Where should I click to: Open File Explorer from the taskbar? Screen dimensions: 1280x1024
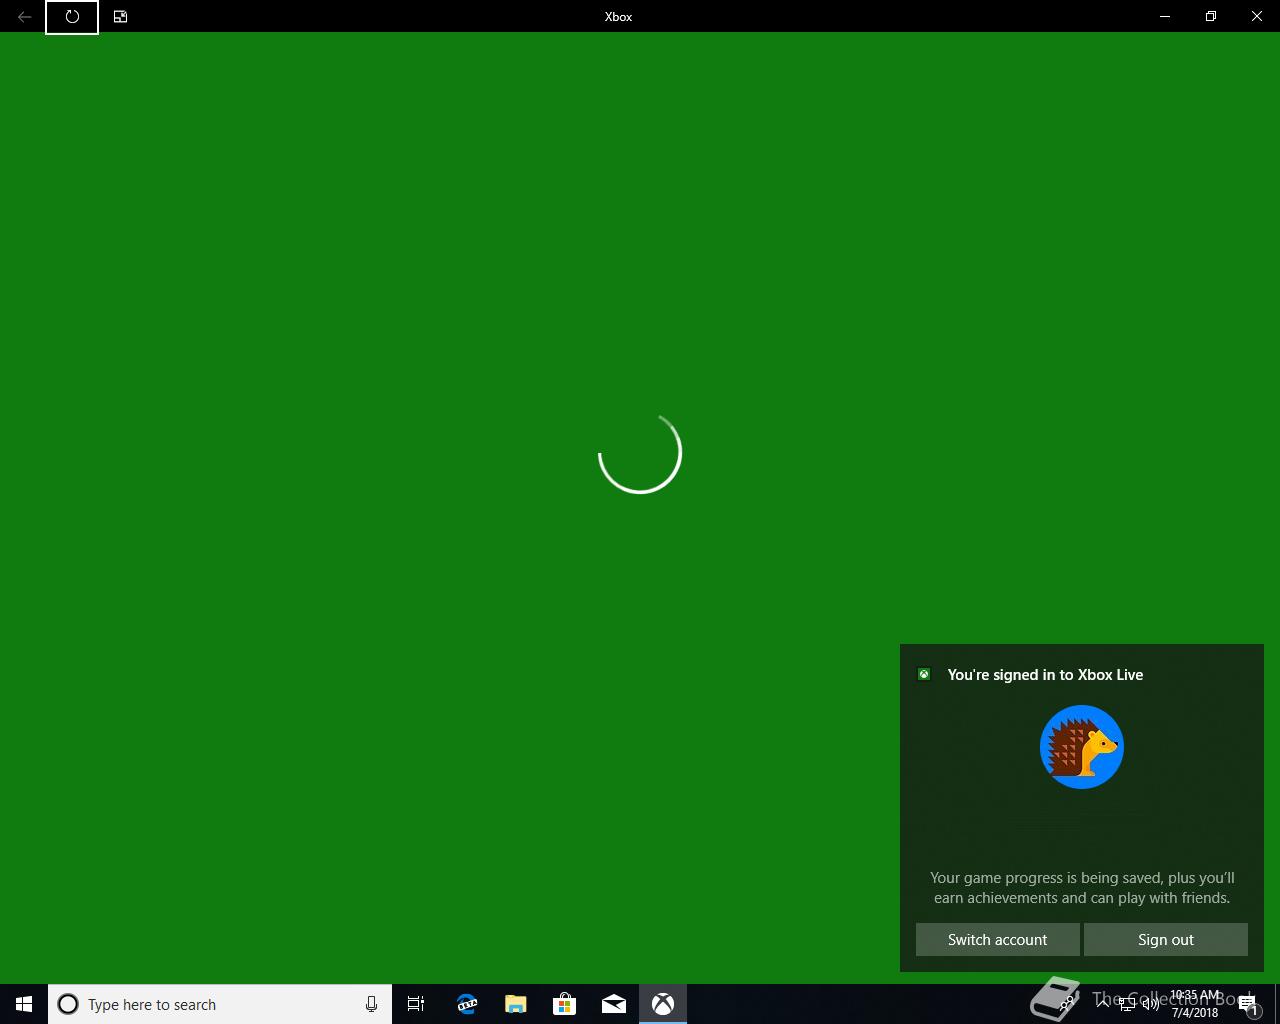pyautogui.click(x=515, y=1004)
